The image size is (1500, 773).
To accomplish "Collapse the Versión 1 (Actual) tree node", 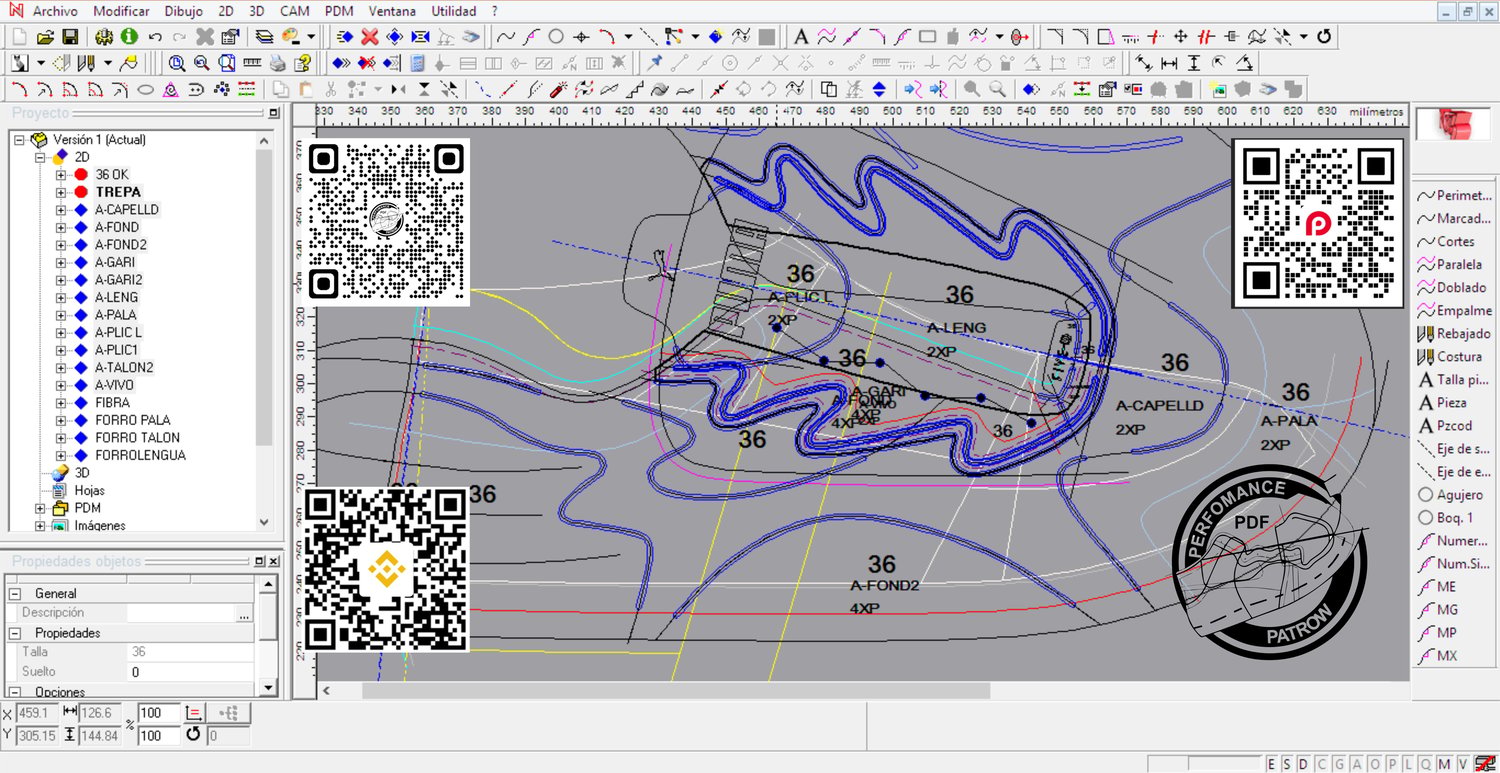I will 20,140.
